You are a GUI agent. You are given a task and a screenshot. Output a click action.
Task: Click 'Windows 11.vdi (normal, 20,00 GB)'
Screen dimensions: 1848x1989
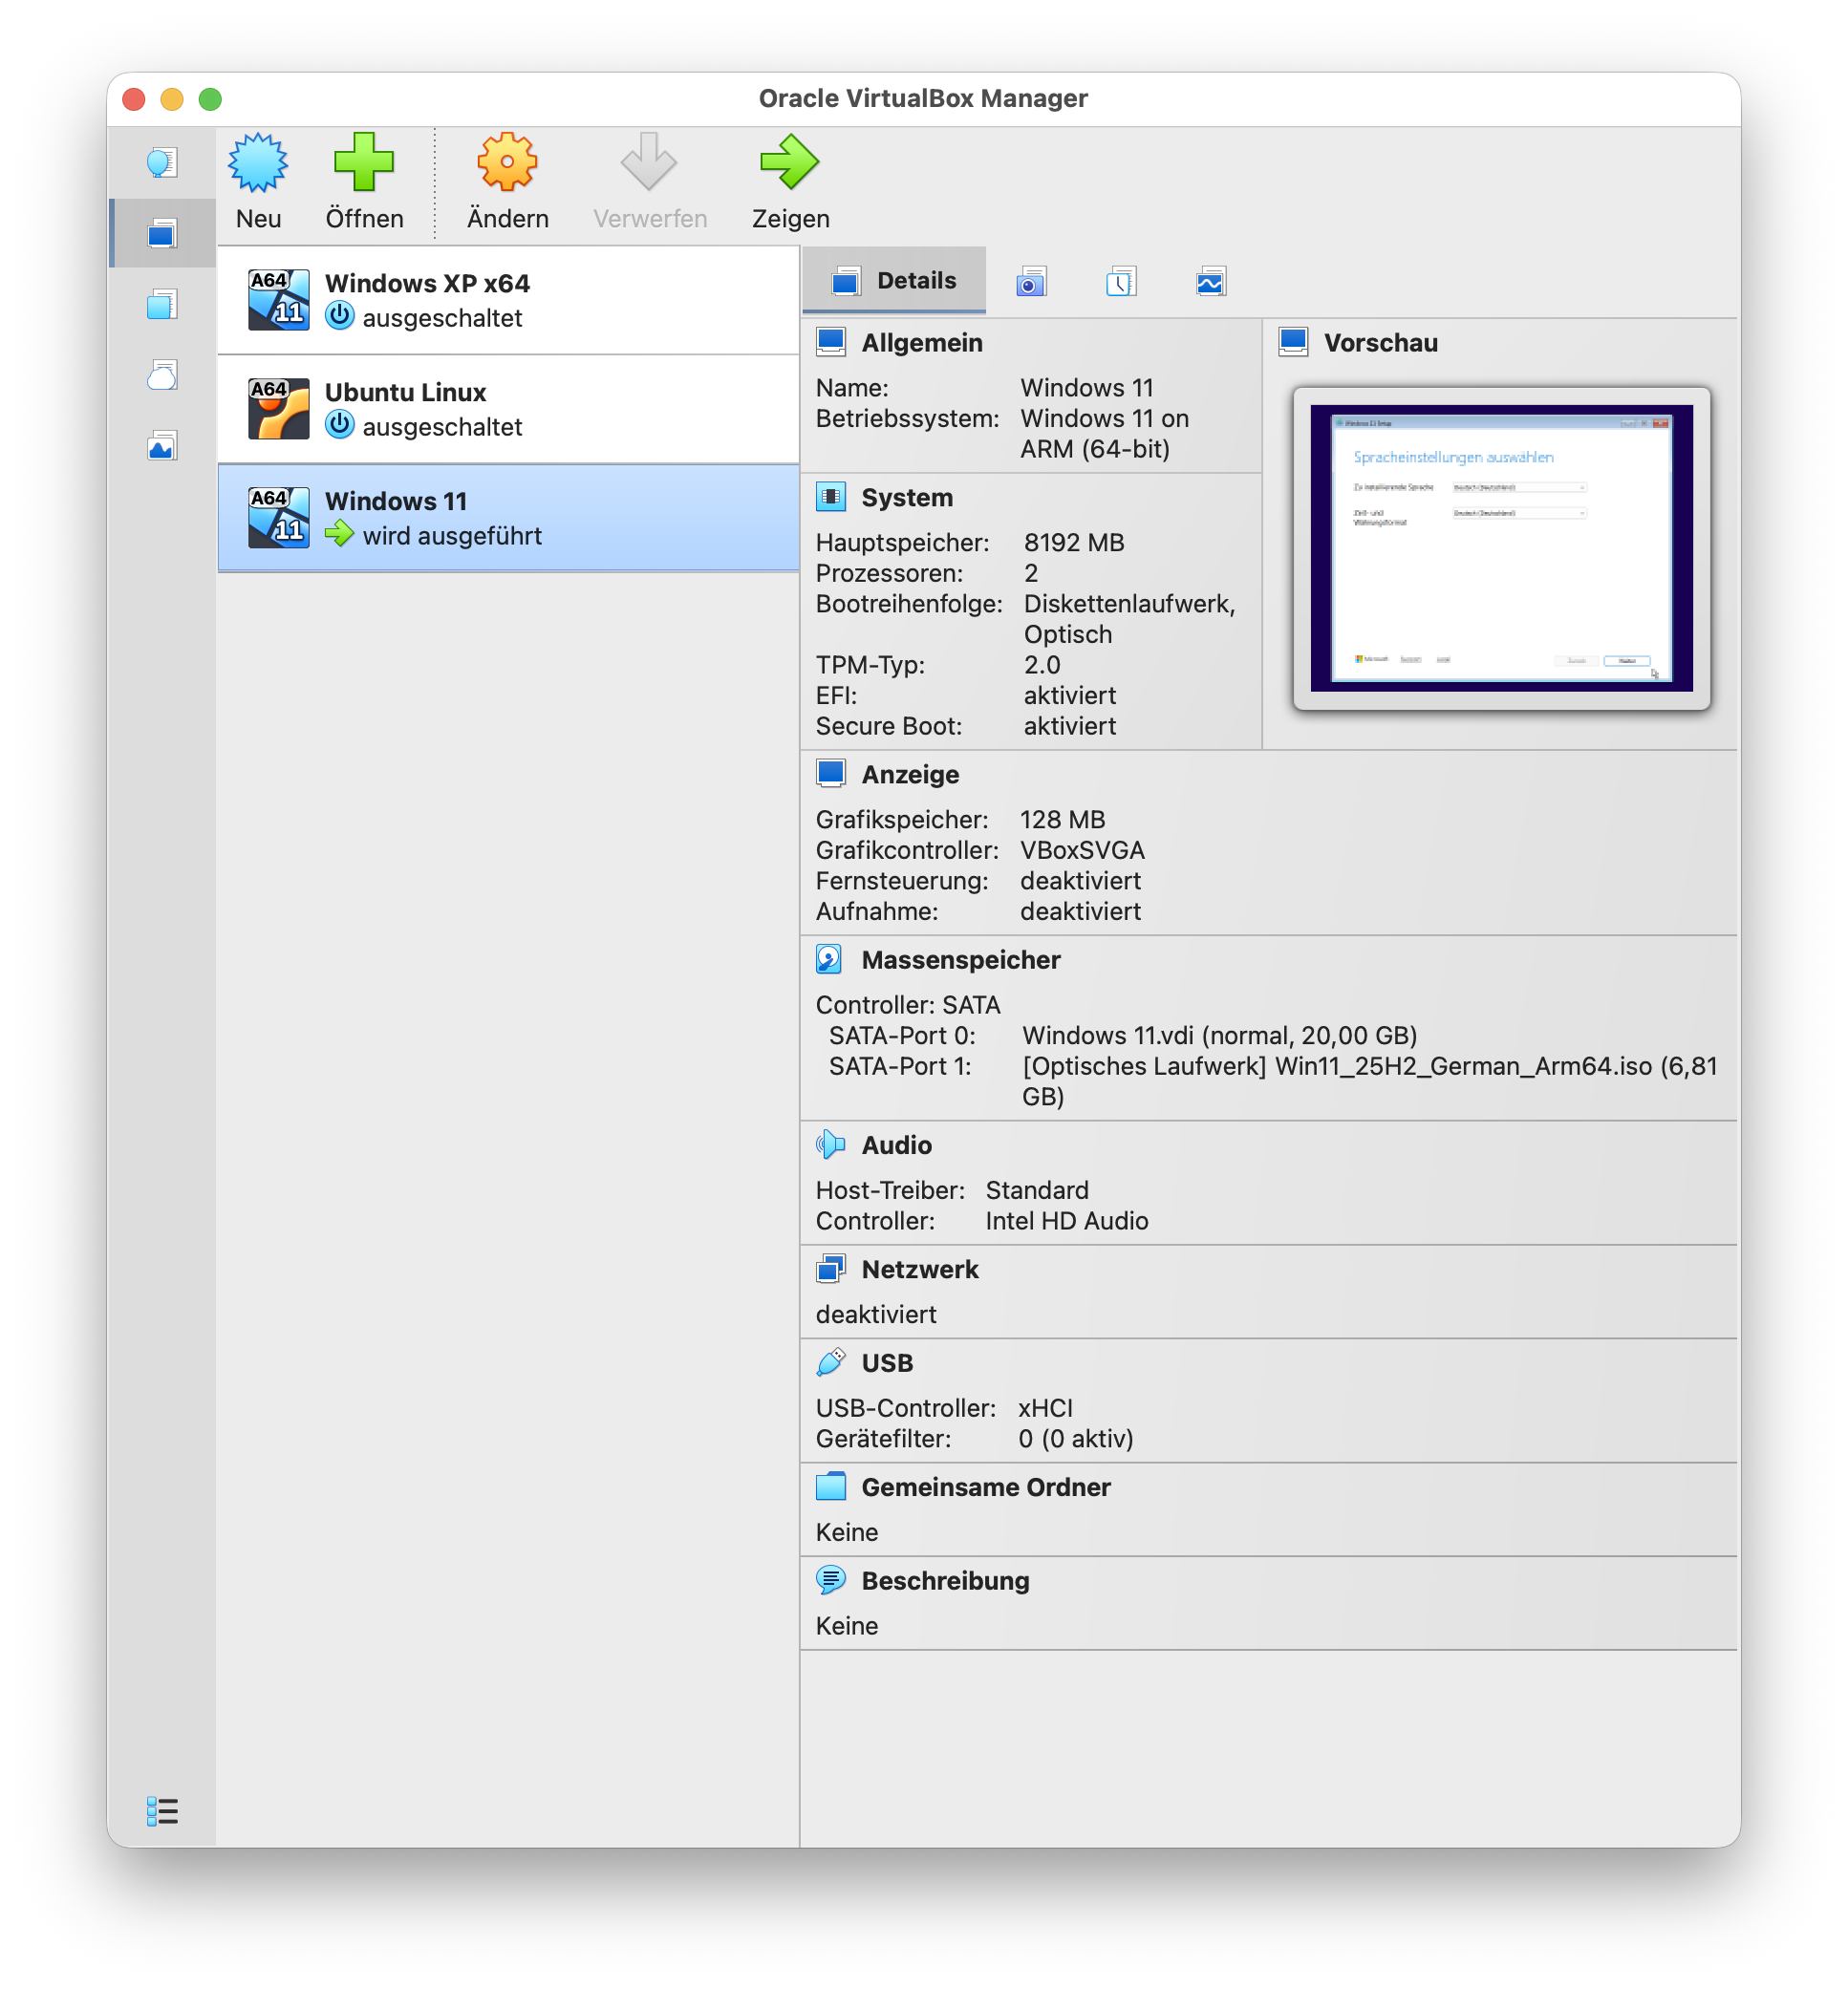pos(1220,1035)
